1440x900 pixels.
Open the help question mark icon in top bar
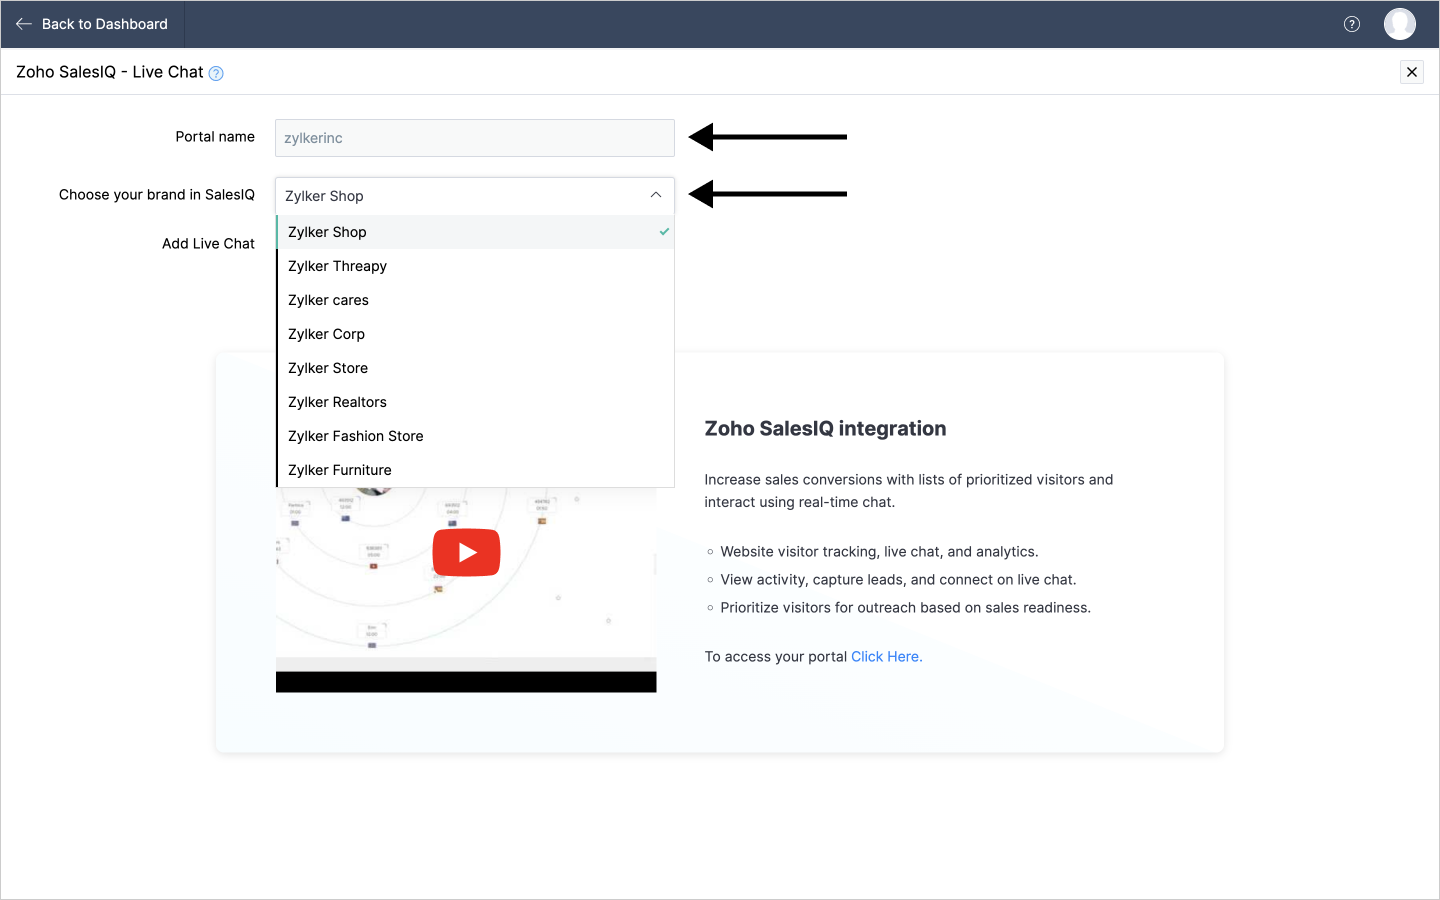(x=1352, y=24)
